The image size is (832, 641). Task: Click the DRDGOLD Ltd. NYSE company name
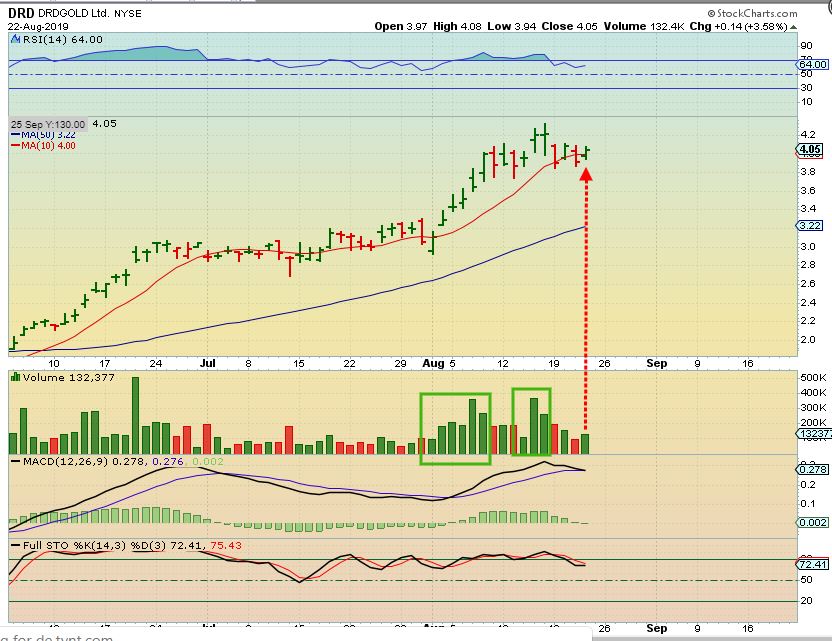click(x=89, y=13)
